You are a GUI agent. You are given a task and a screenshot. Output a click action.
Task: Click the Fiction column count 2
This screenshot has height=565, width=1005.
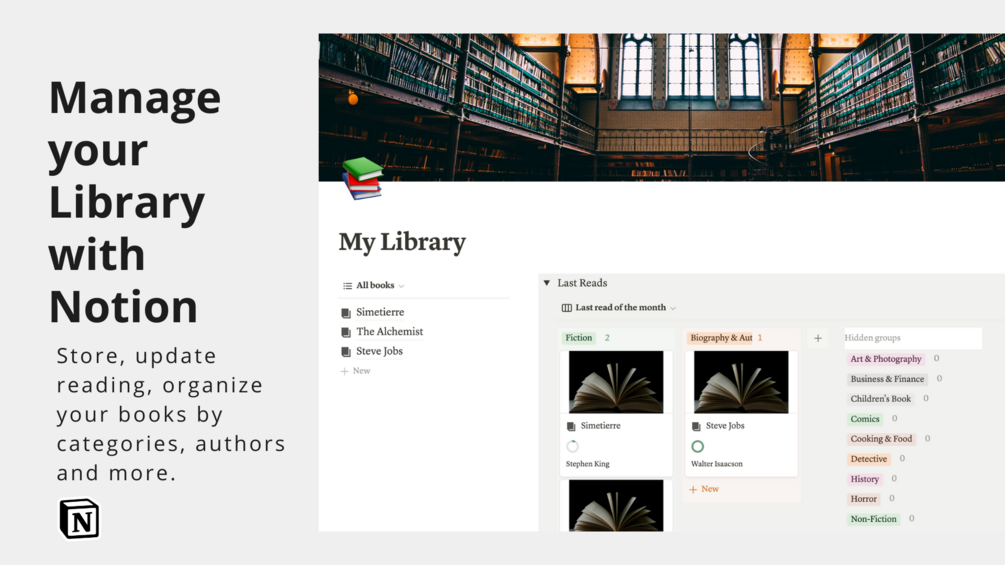(x=607, y=338)
